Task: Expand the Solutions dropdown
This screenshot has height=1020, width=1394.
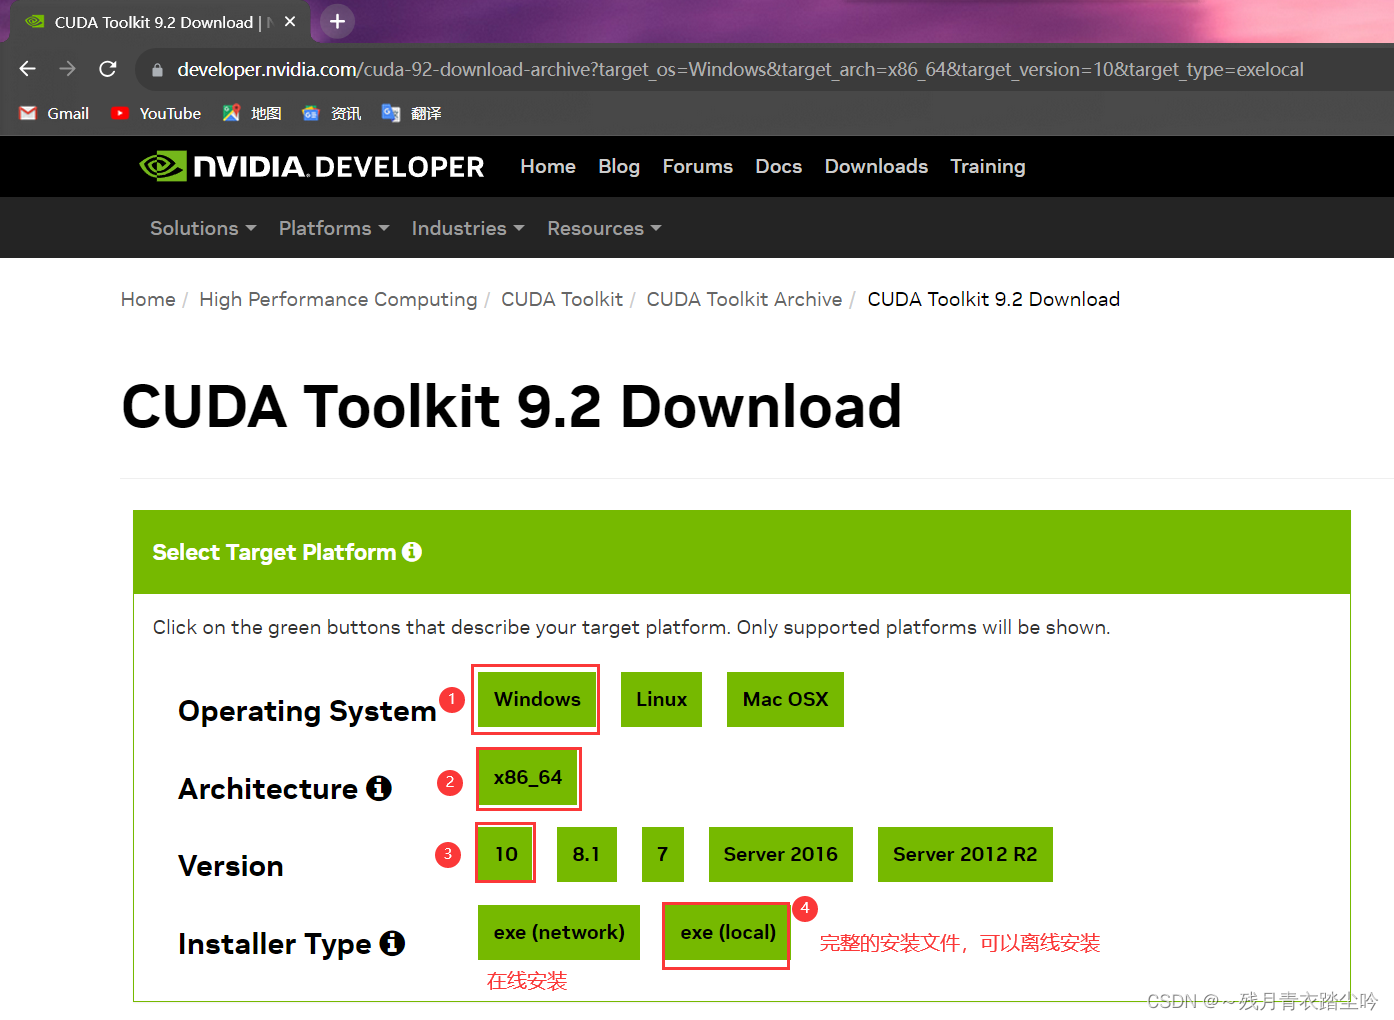Action: 203,228
